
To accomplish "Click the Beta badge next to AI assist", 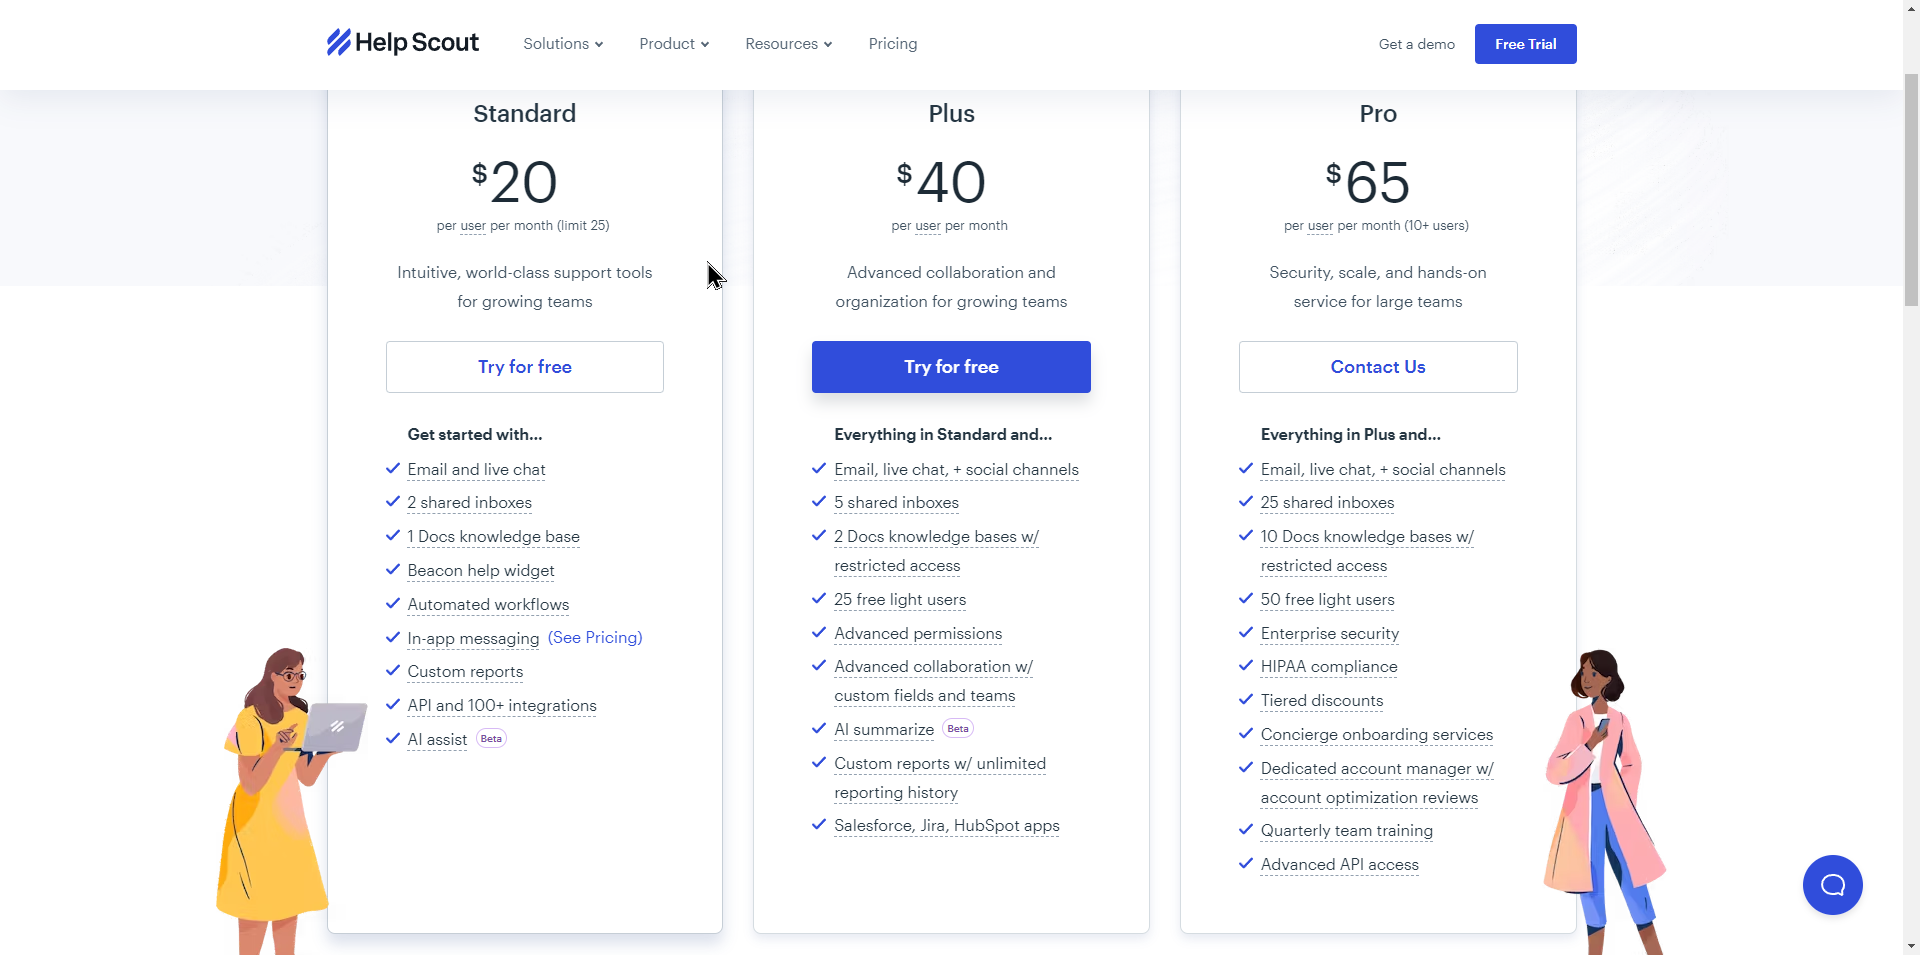I will click(x=490, y=739).
